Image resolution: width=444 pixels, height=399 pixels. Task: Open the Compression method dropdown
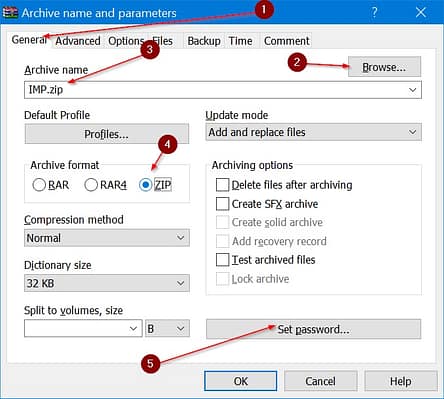[x=107, y=238]
